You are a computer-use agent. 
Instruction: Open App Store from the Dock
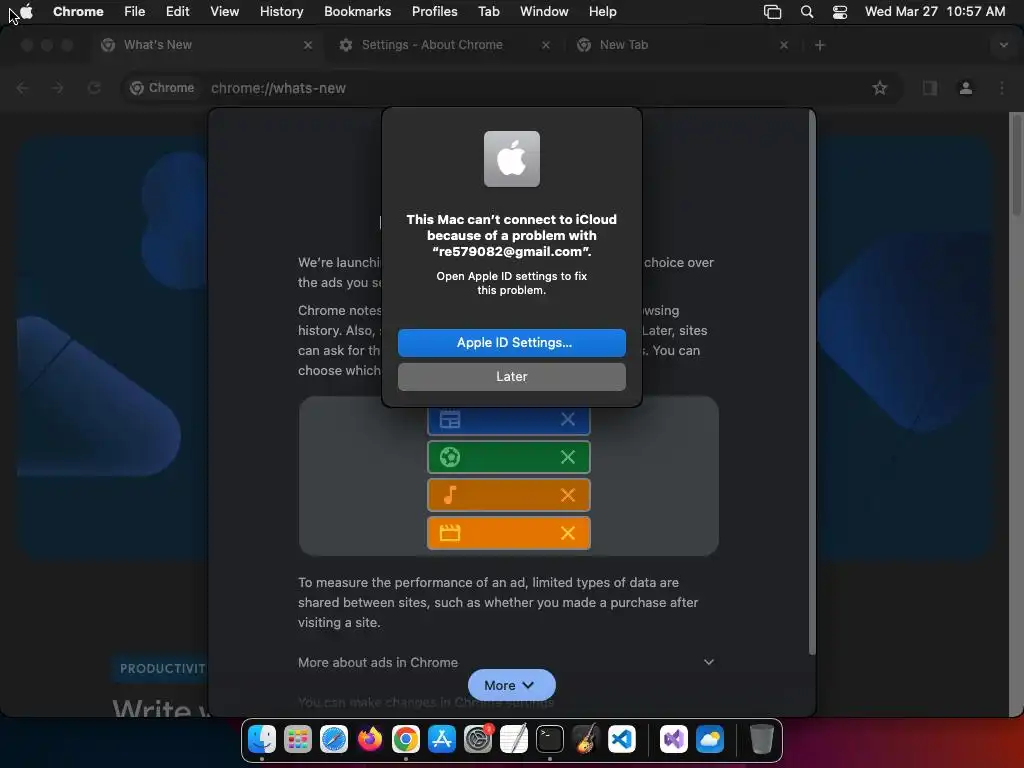click(x=441, y=739)
